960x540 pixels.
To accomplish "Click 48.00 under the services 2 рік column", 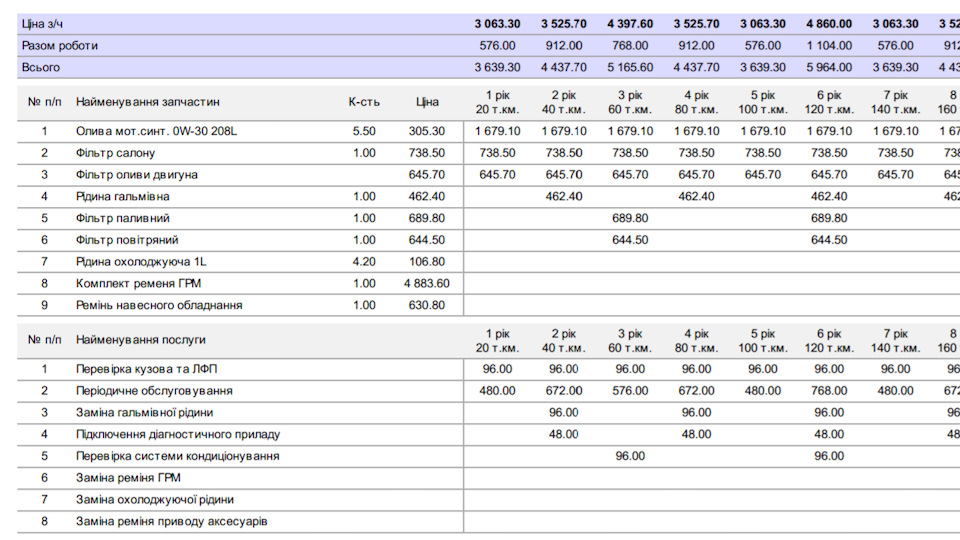I will point(564,435).
